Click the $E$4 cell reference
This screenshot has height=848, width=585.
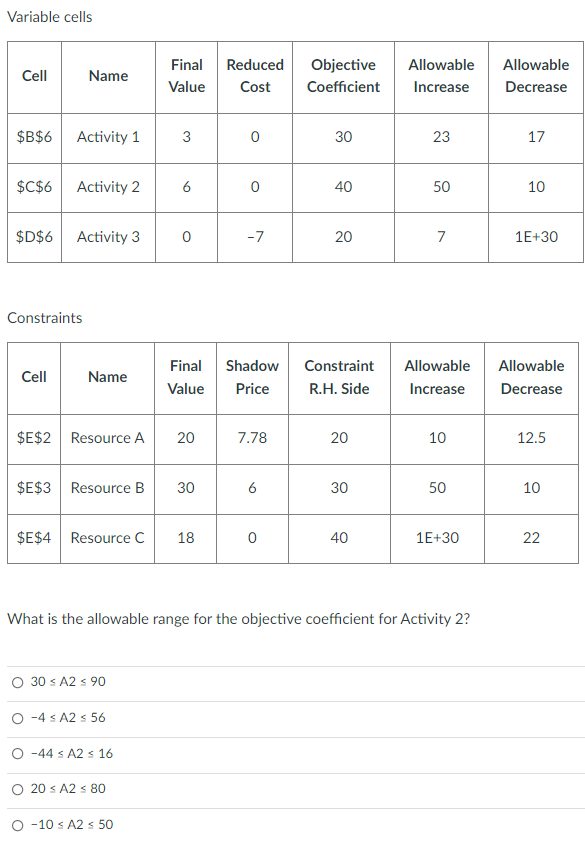pos(33,538)
